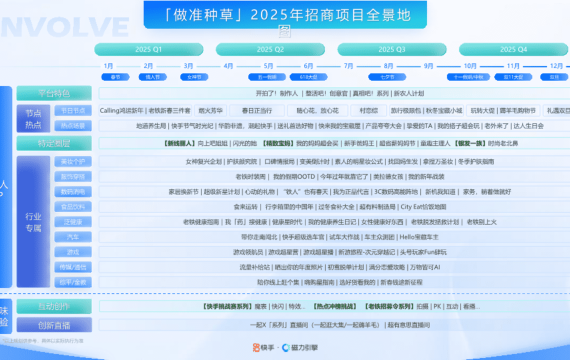Select the 汽车 industry label
Viewport: 570px width, 360px height.
[73, 237]
